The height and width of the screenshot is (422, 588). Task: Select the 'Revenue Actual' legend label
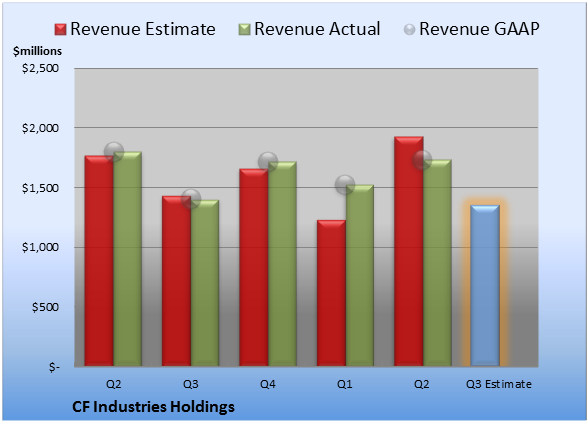(317, 29)
